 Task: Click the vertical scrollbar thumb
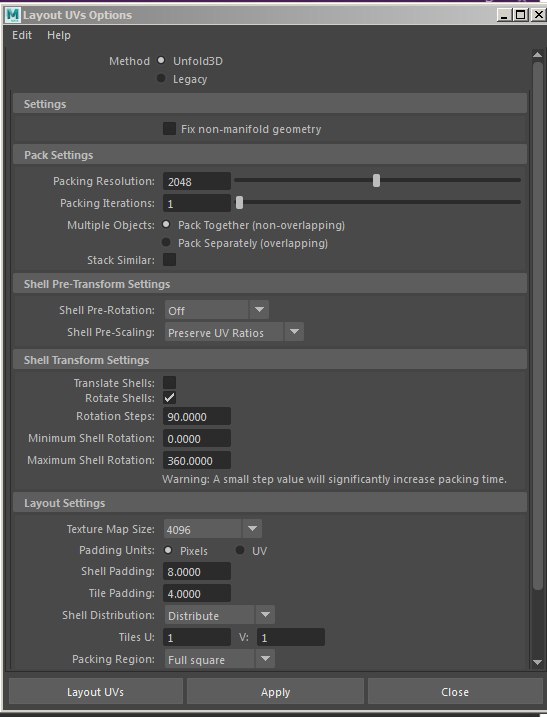point(537,326)
